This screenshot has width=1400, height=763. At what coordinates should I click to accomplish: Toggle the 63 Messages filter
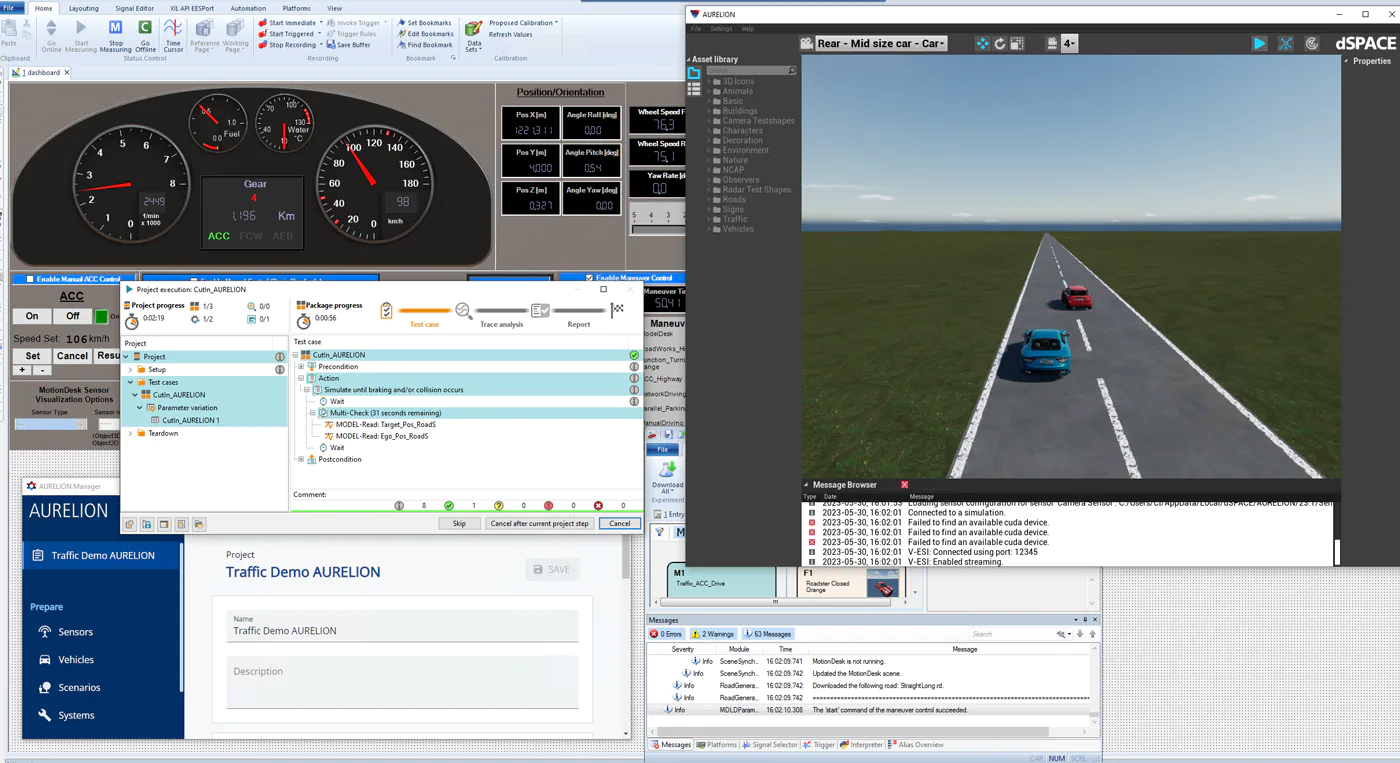click(767, 634)
